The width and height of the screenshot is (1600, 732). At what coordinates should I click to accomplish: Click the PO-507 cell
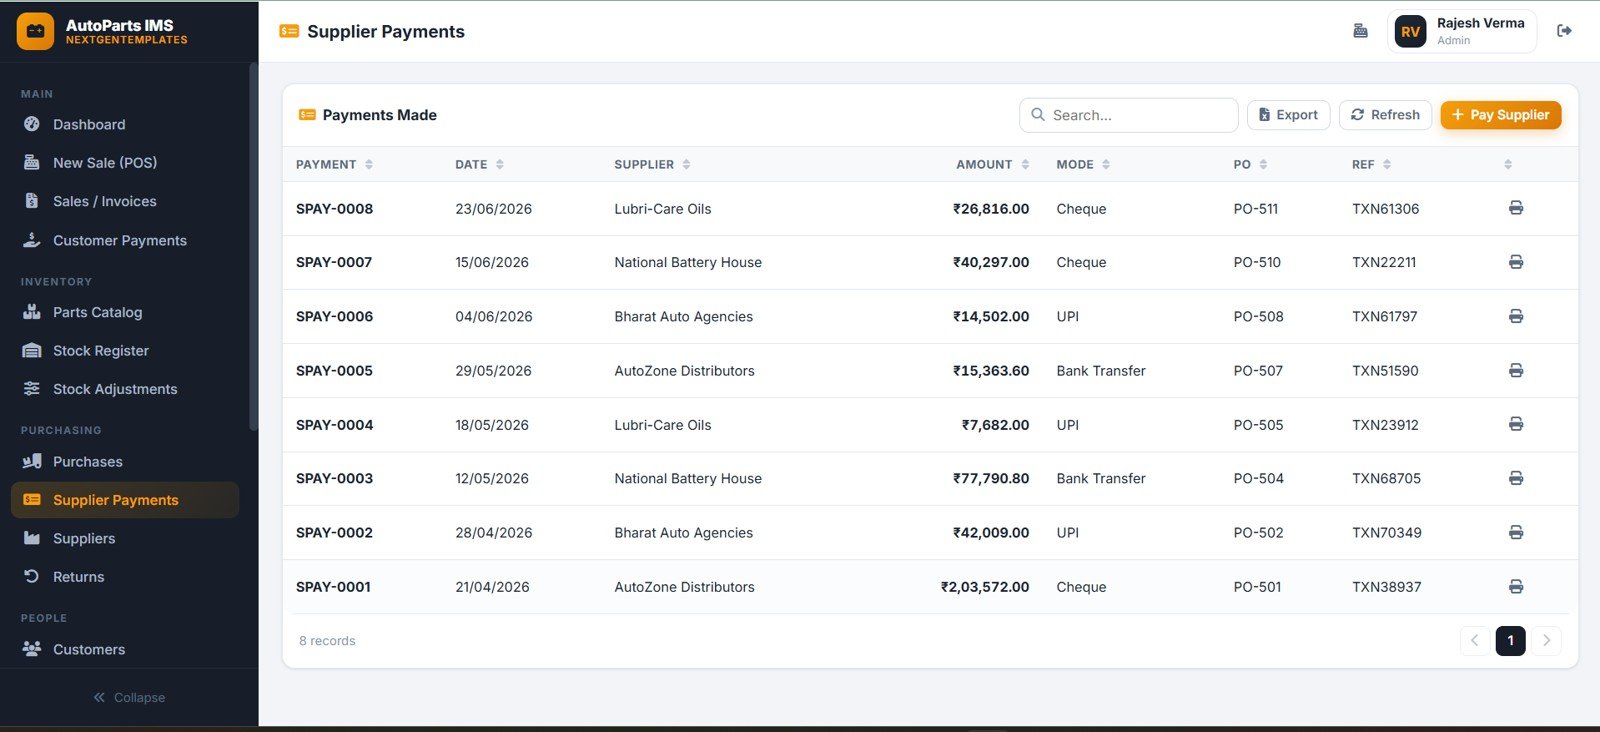(1258, 370)
